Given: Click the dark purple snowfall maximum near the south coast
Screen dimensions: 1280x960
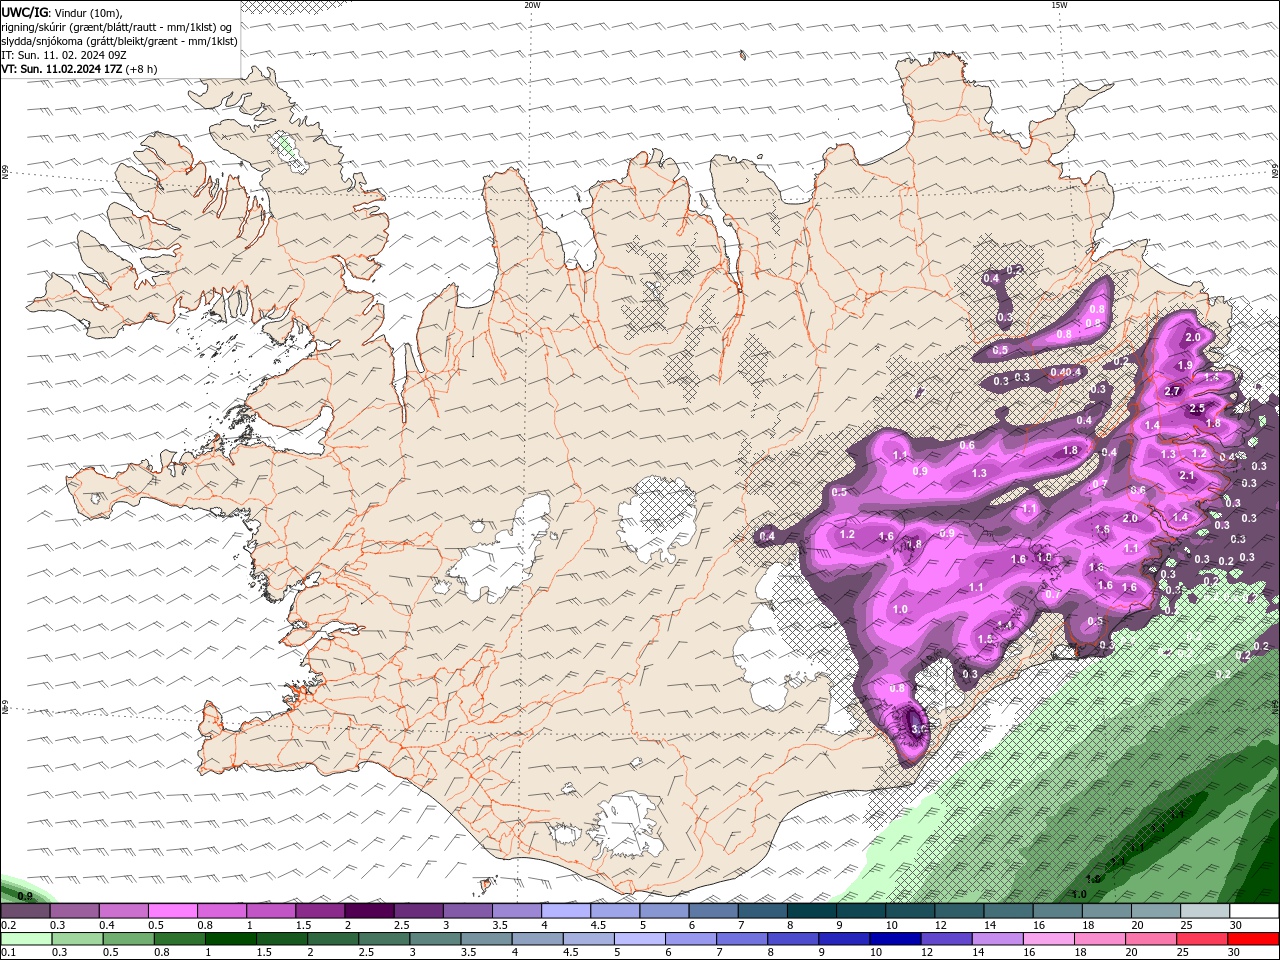Looking at the screenshot, I should (x=915, y=724).
